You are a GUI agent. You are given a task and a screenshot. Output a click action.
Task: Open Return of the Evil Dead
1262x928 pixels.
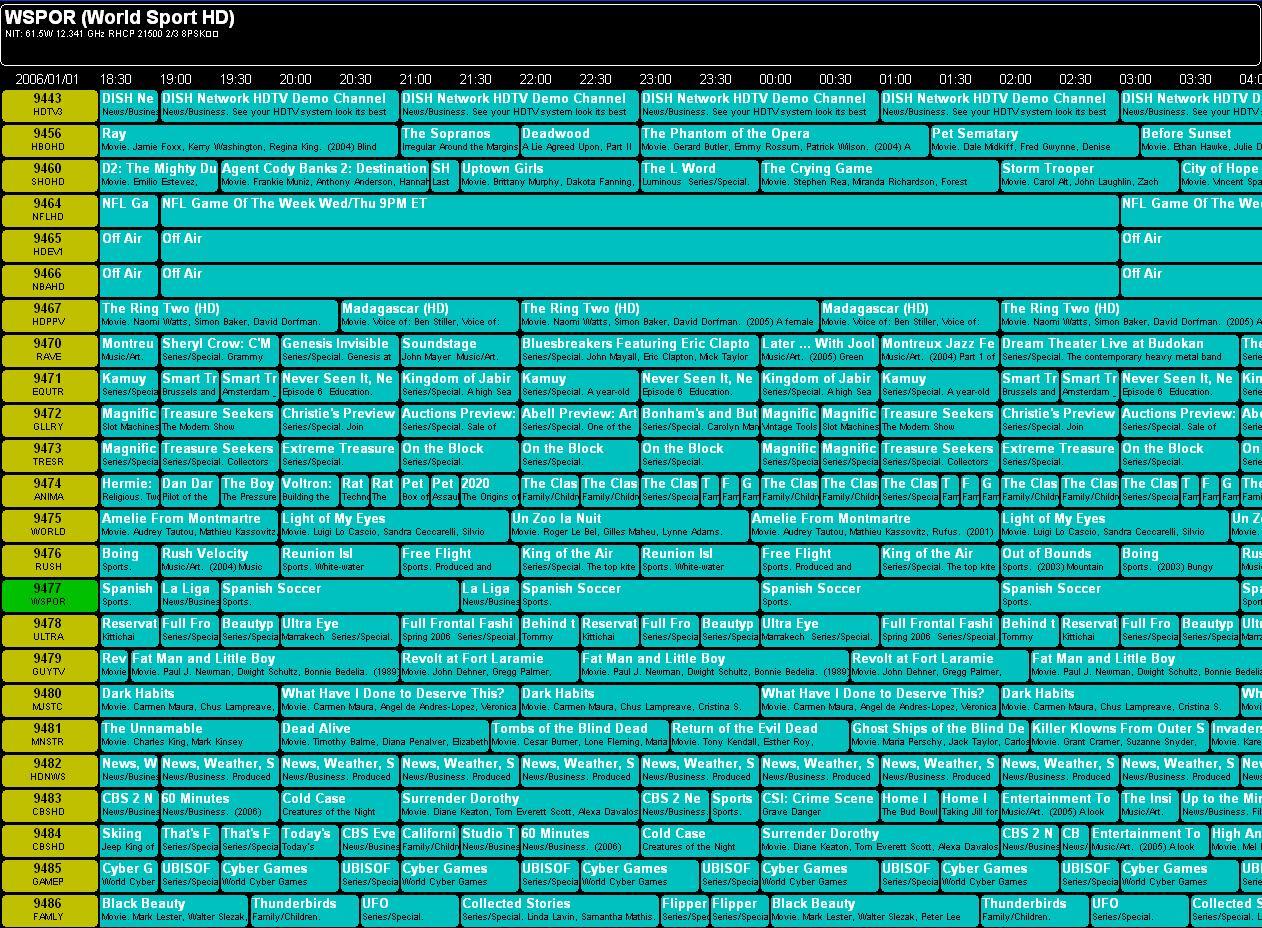coord(759,736)
